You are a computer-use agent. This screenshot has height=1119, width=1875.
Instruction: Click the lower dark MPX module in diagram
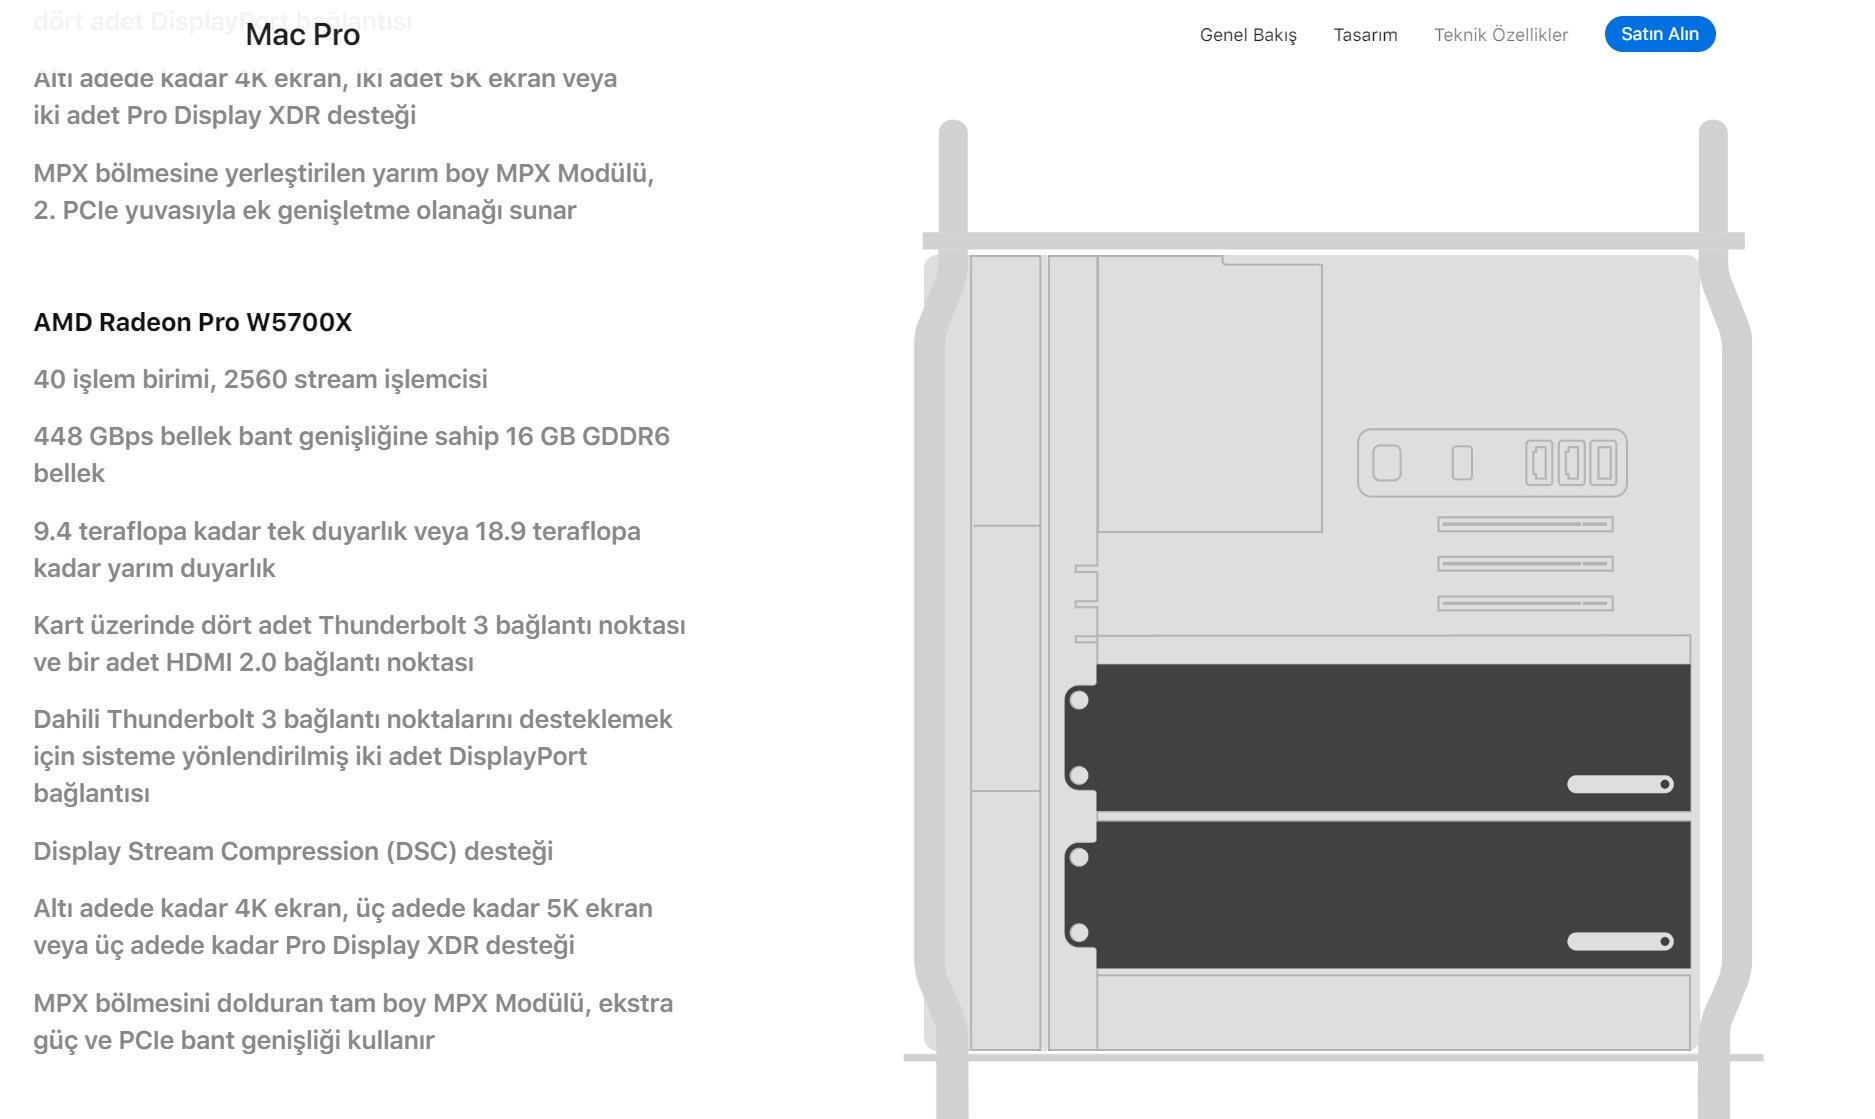click(x=1378, y=895)
